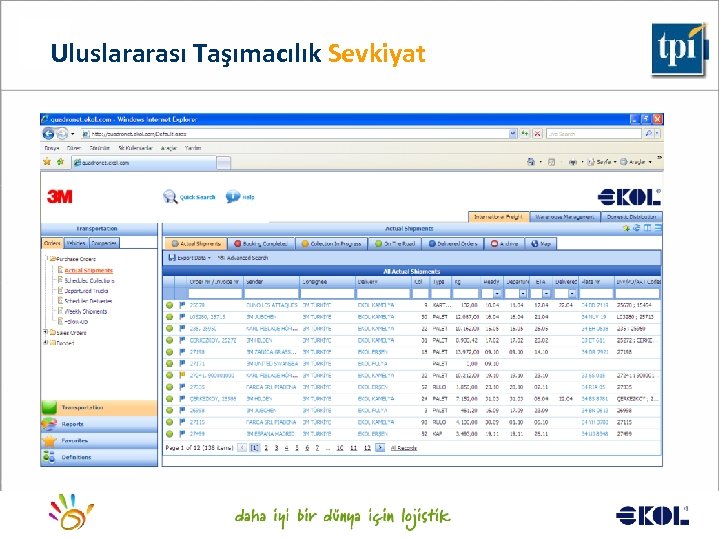Toggle column layout icon in Actual Shipments header
The width and height of the screenshot is (720, 540).
647,228
